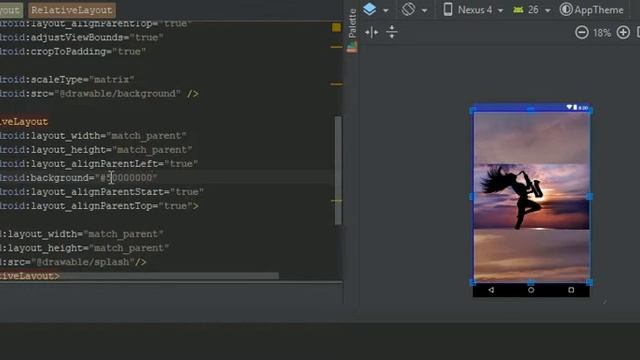Open the design surface layers icon
Image resolution: width=640 pixels, height=360 pixels.
(x=369, y=9)
